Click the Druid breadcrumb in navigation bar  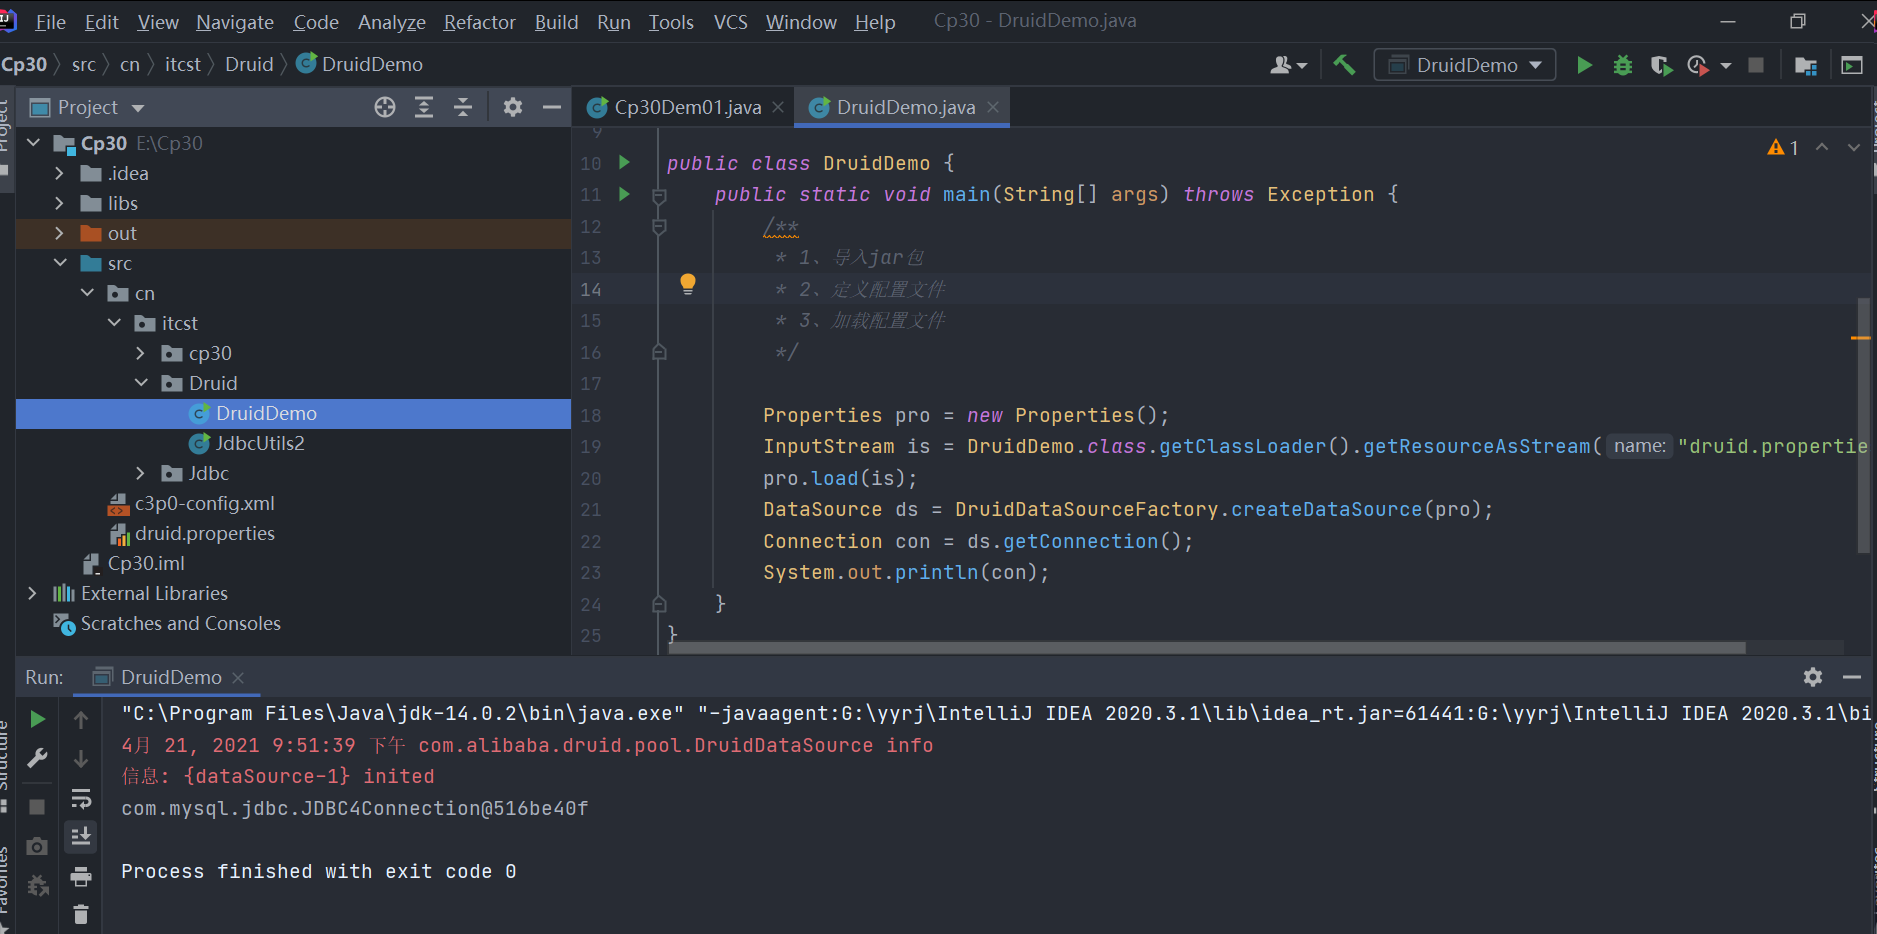pos(249,64)
